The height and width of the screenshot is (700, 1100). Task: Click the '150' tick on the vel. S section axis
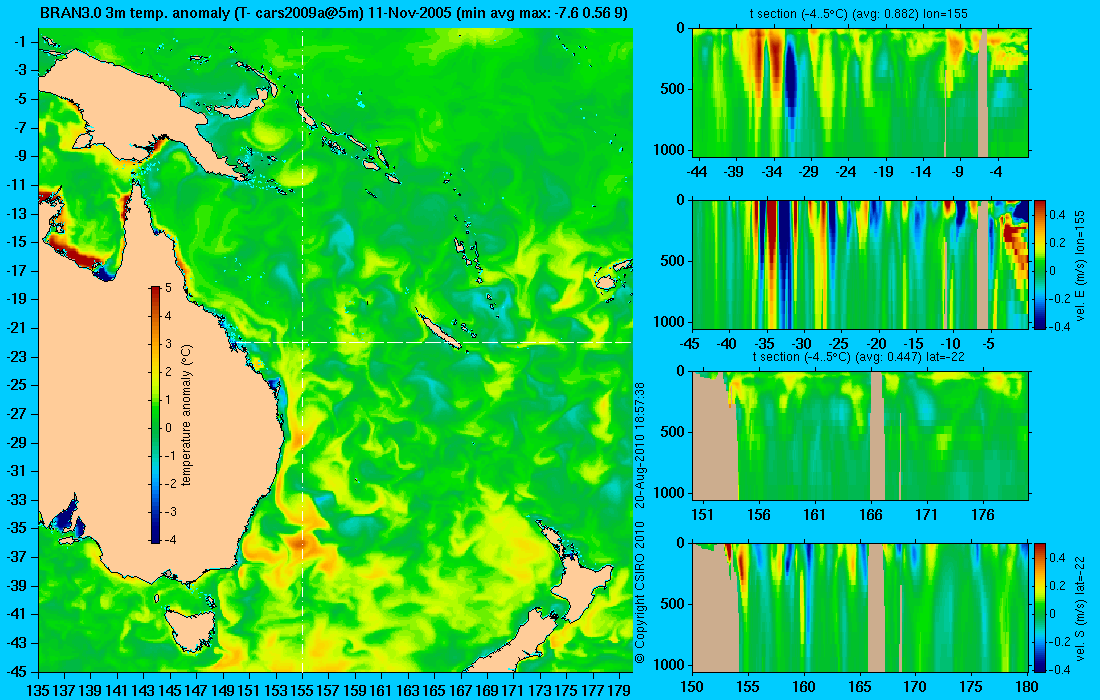(692, 687)
